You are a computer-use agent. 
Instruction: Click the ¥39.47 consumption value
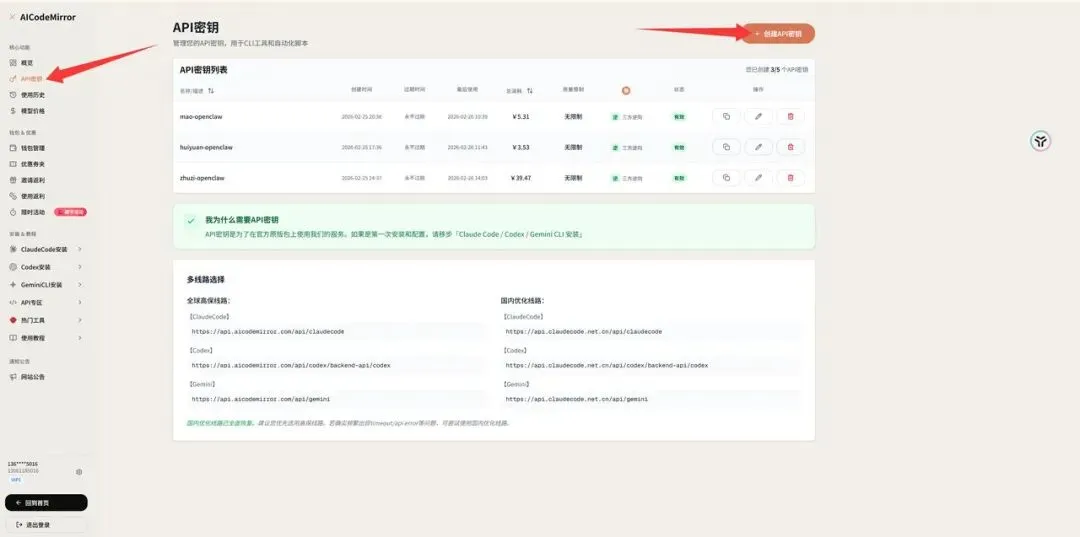520,178
